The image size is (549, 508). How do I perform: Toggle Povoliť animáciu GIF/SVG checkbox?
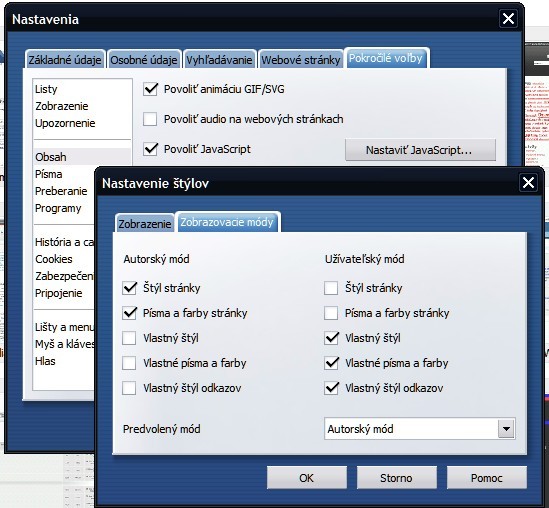pyautogui.click(x=150, y=89)
